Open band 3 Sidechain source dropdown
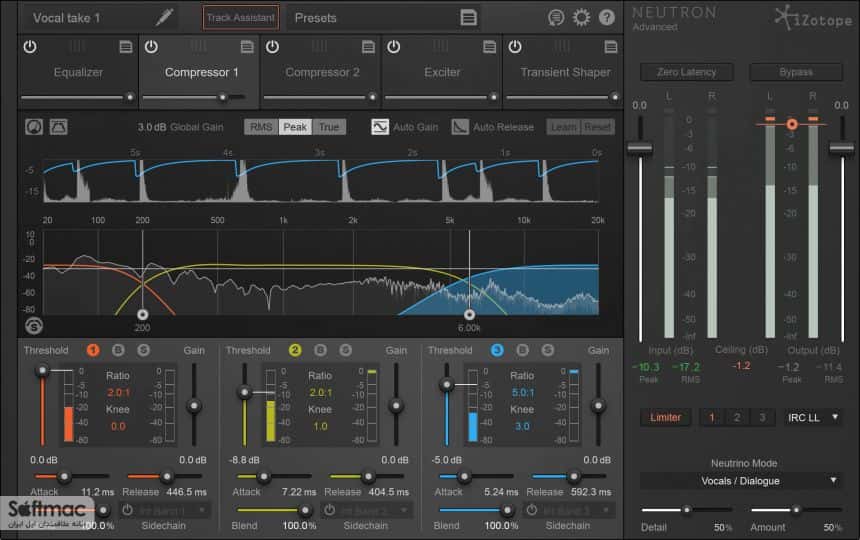The height and width of the screenshot is (540, 860). pyautogui.click(x=576, y=510)
